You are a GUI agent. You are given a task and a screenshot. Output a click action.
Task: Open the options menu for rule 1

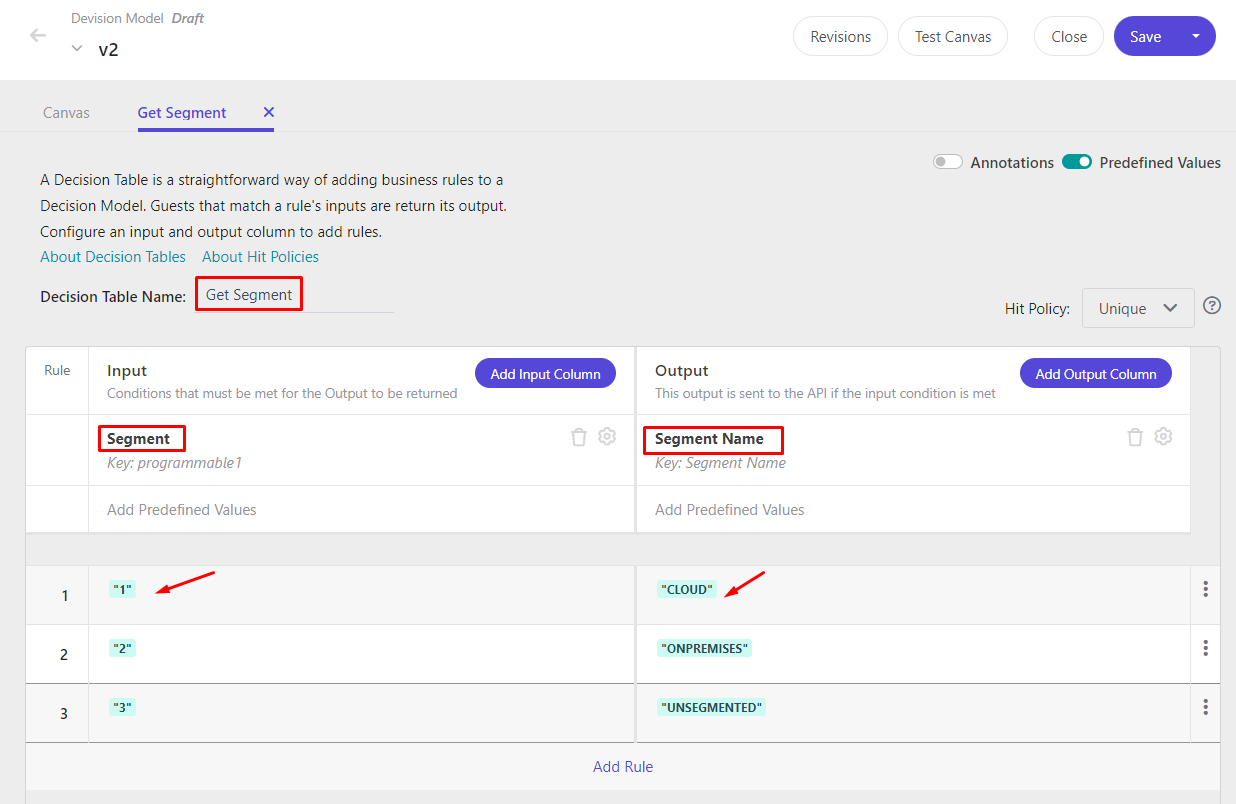1205,589
